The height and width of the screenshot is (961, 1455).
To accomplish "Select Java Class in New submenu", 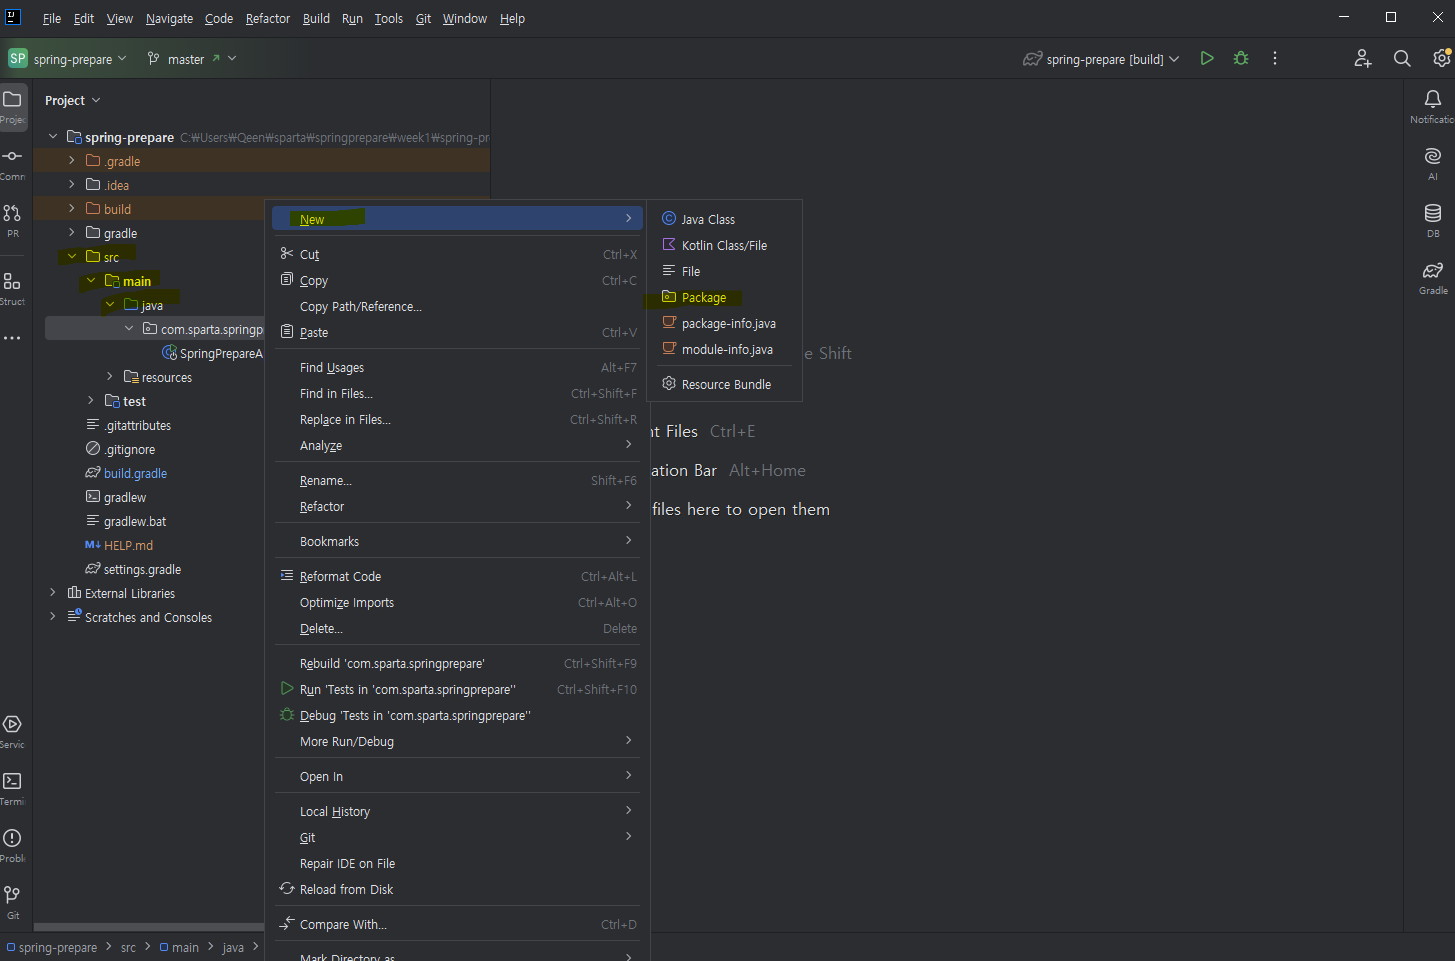I will (725, 219).
